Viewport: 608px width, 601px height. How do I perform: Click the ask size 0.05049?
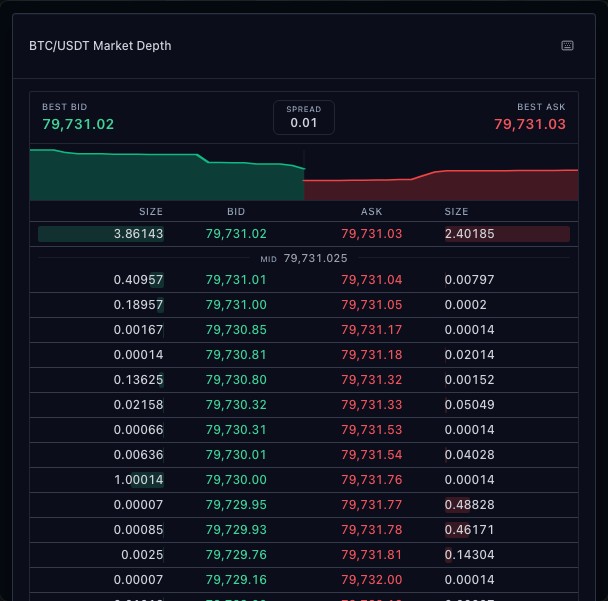(x=470, y=405)
